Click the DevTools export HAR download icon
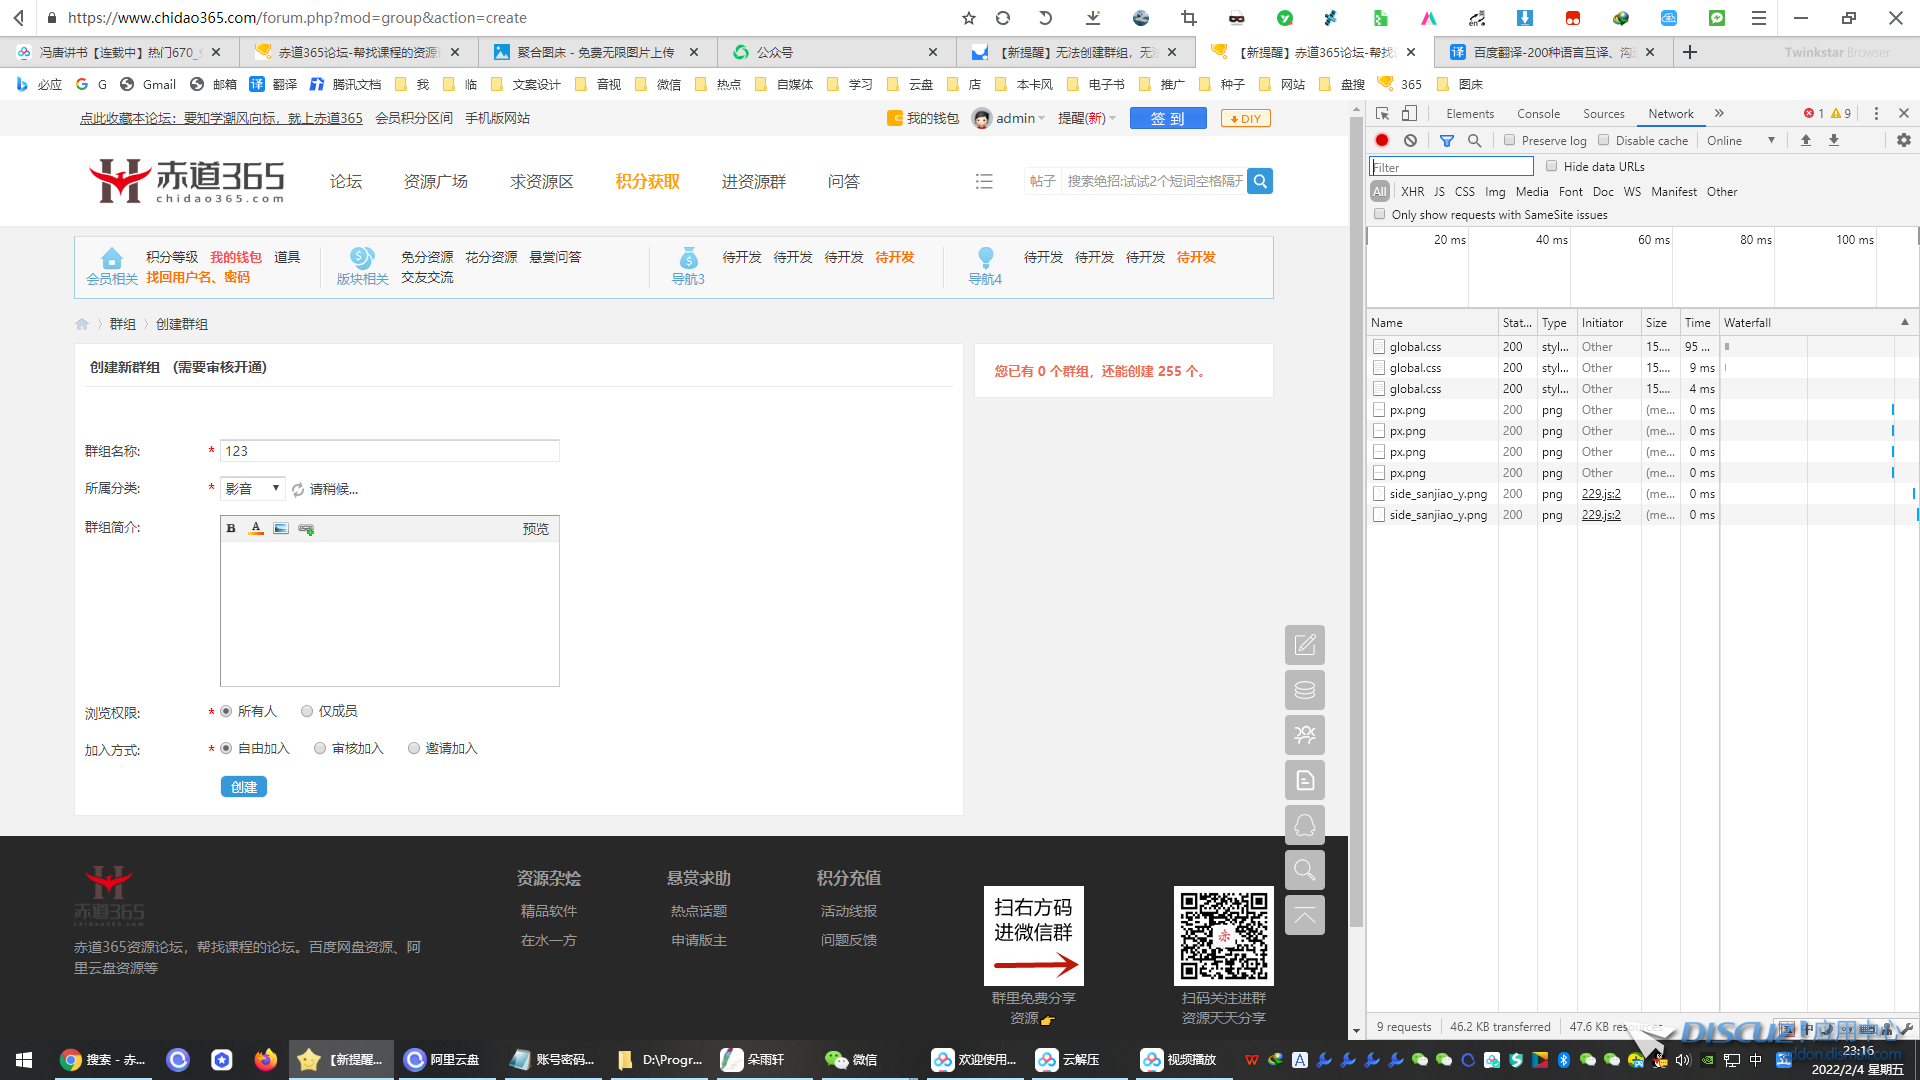Screen dimensions: 1920x1080 [1834, 141]
